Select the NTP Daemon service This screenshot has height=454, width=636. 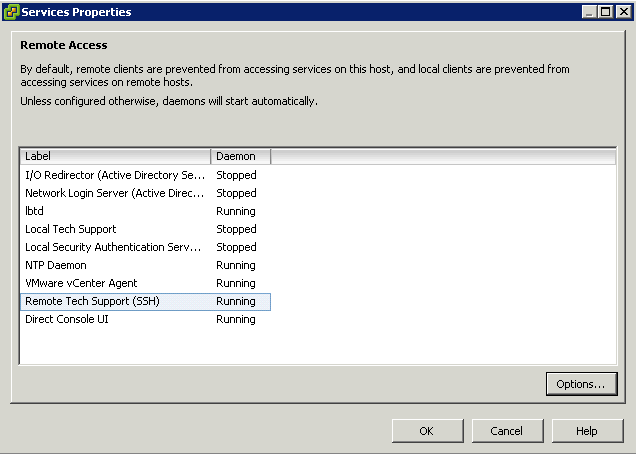point(145,265)
